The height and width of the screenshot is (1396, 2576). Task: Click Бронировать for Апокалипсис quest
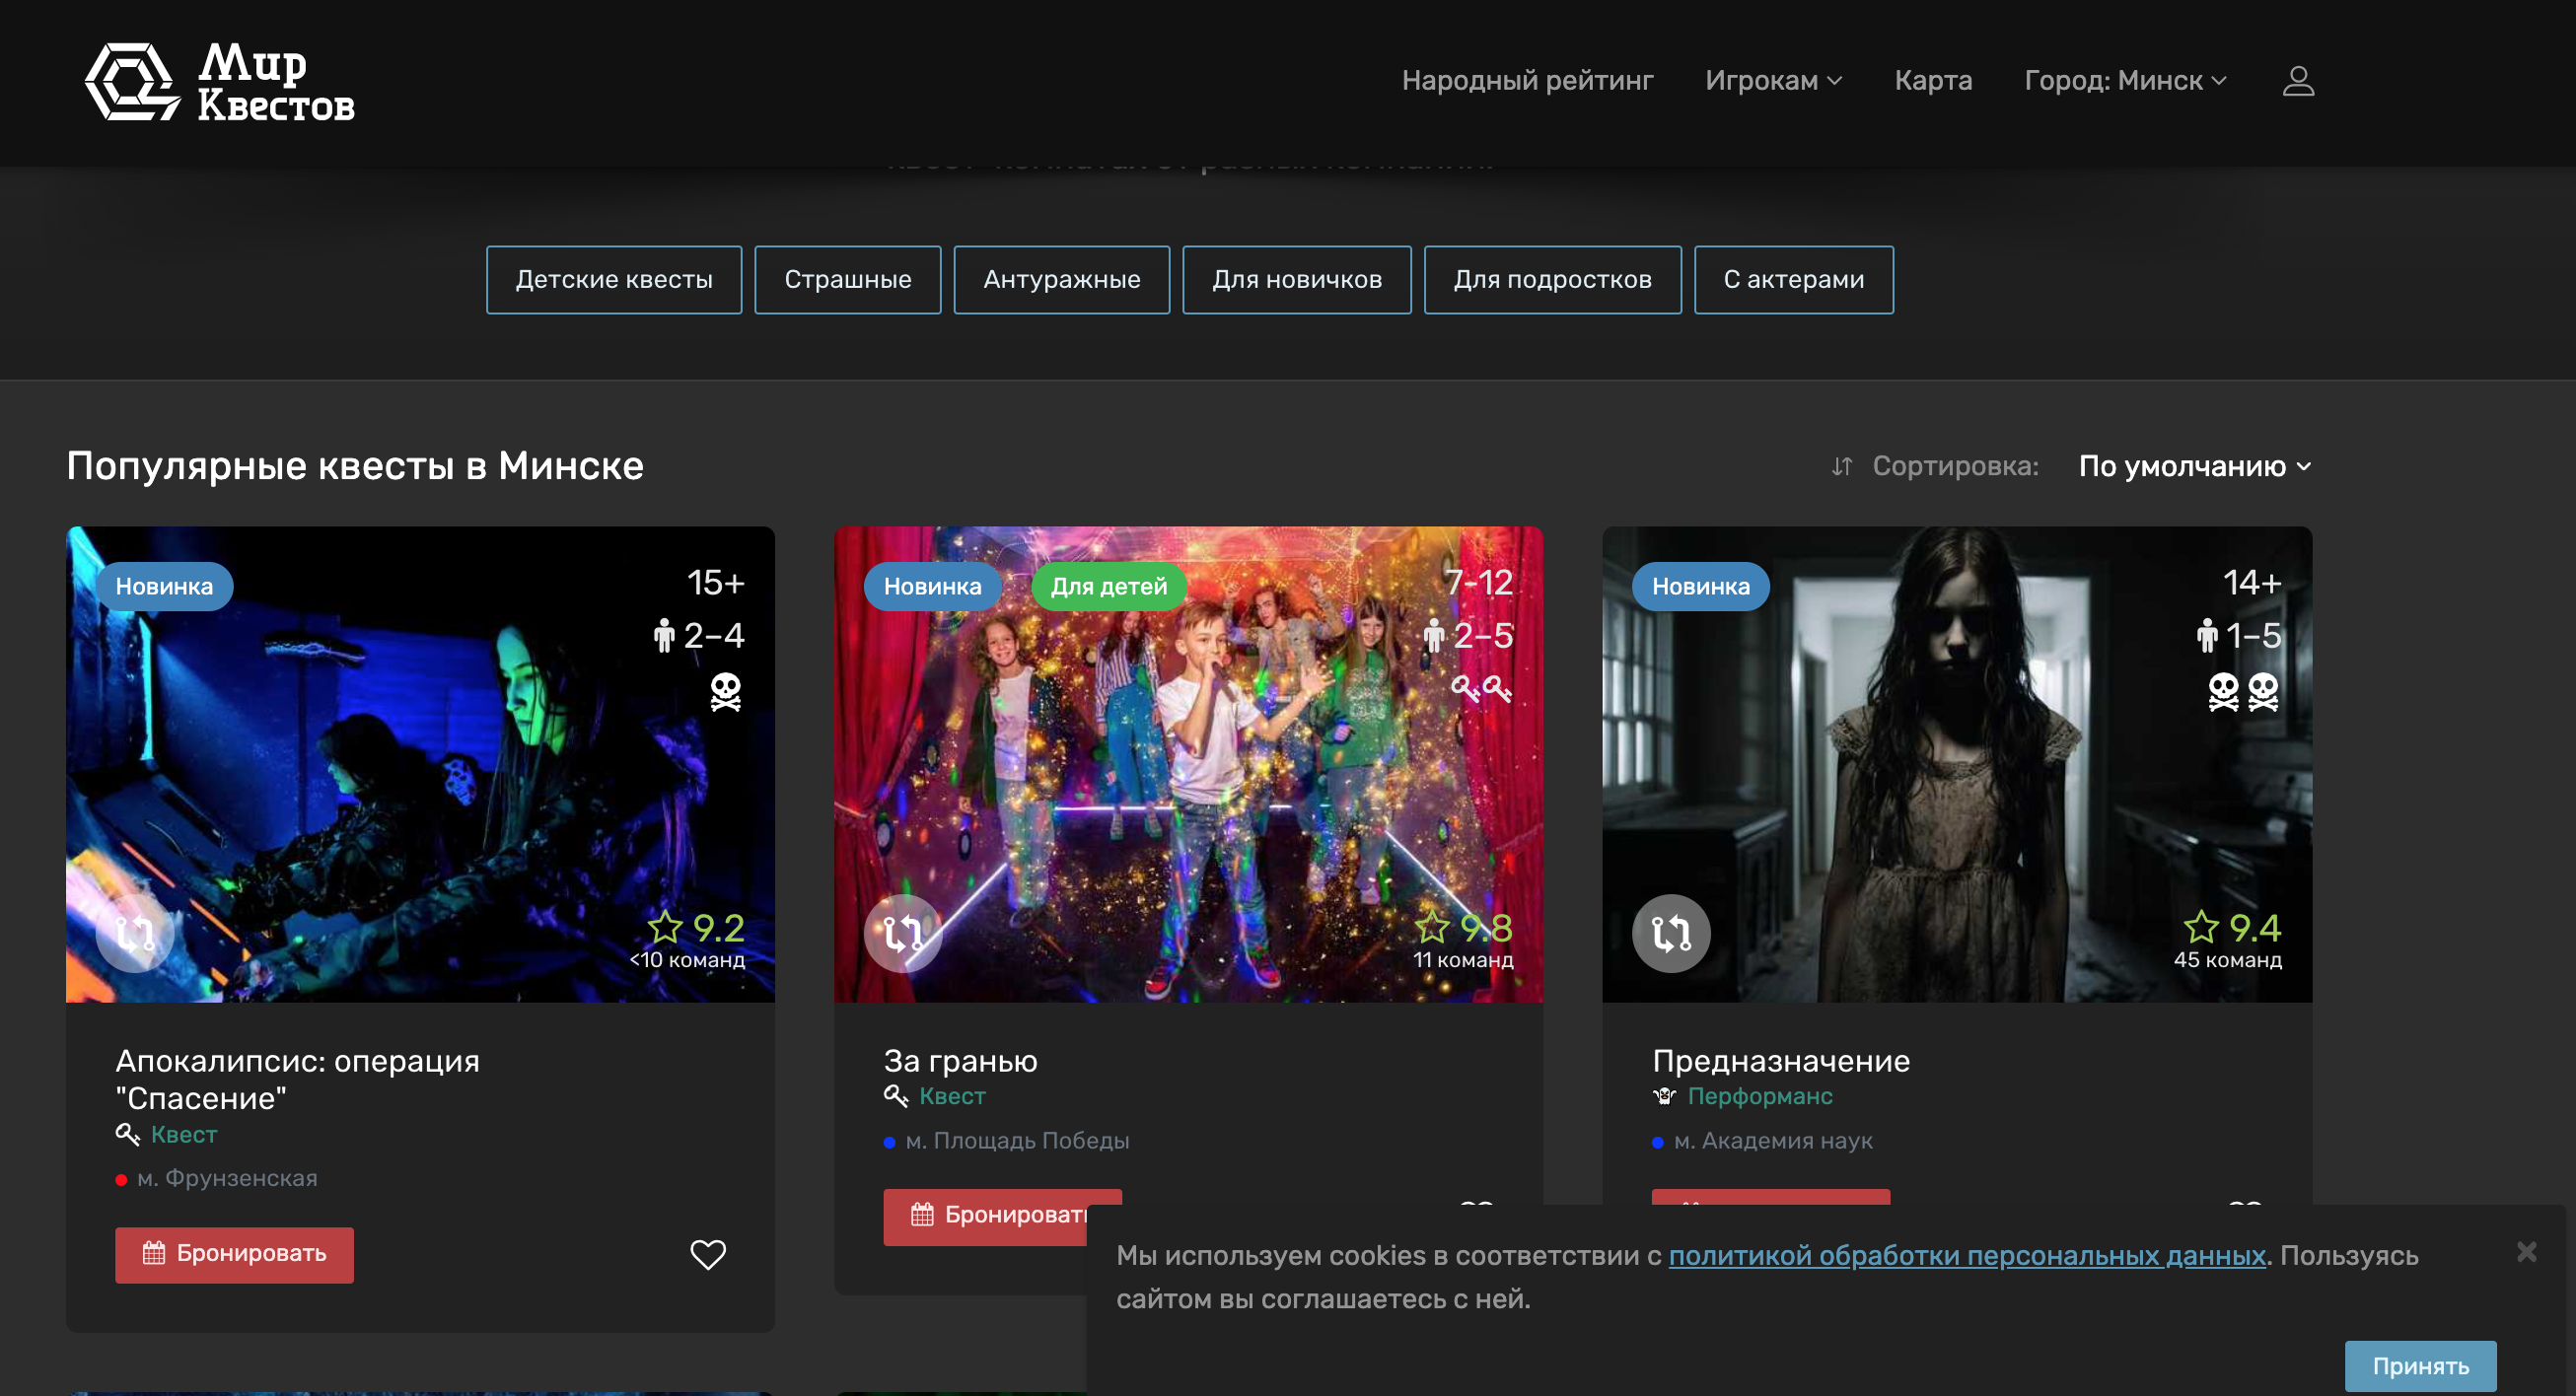[x=234, y=1254]
